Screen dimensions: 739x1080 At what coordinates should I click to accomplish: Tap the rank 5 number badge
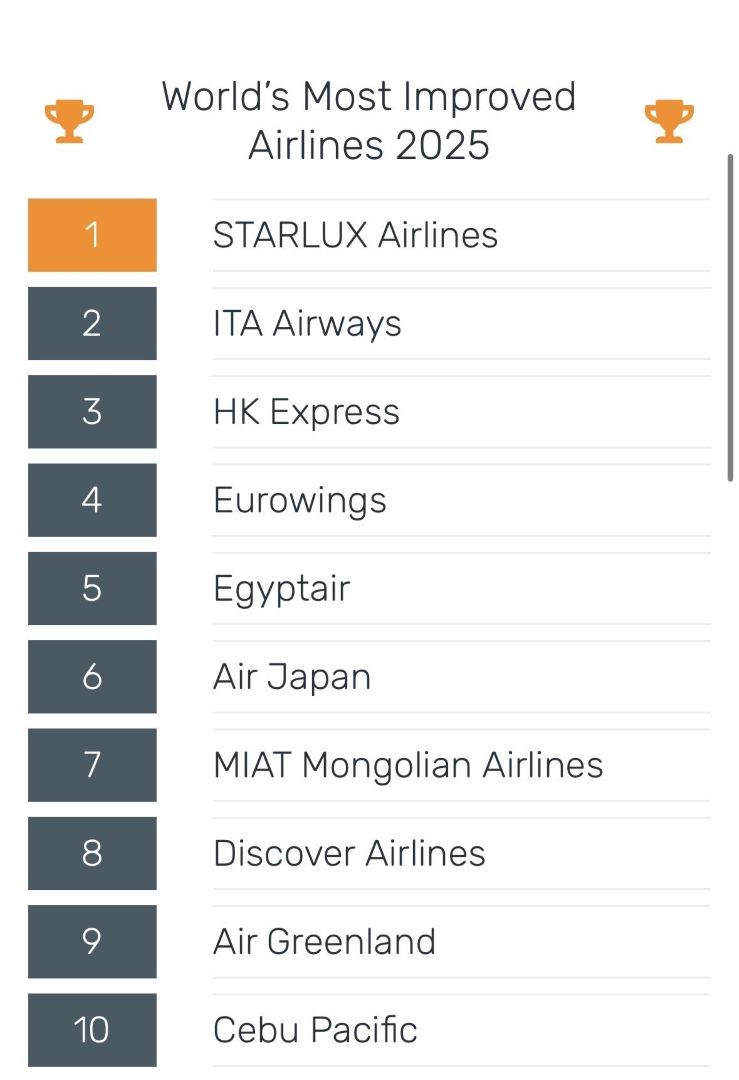[92, 588]
